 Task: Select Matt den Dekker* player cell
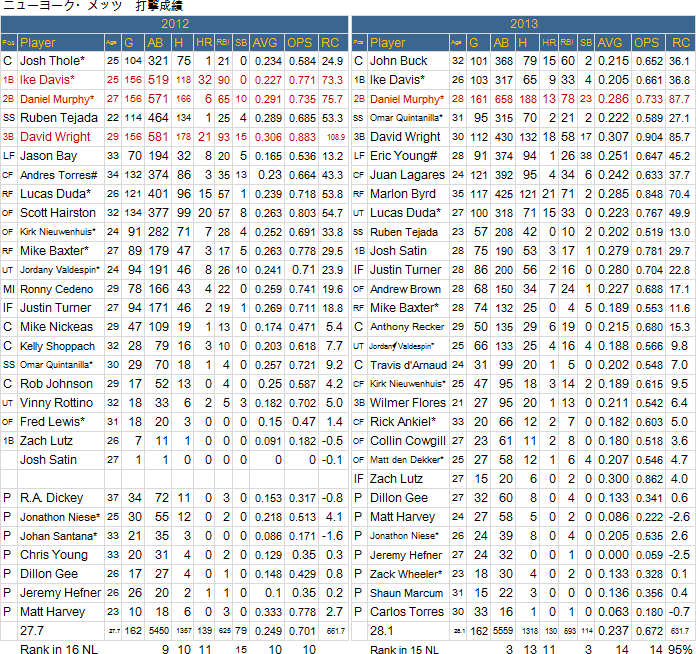pyautogui.click(x=407, y=460)
